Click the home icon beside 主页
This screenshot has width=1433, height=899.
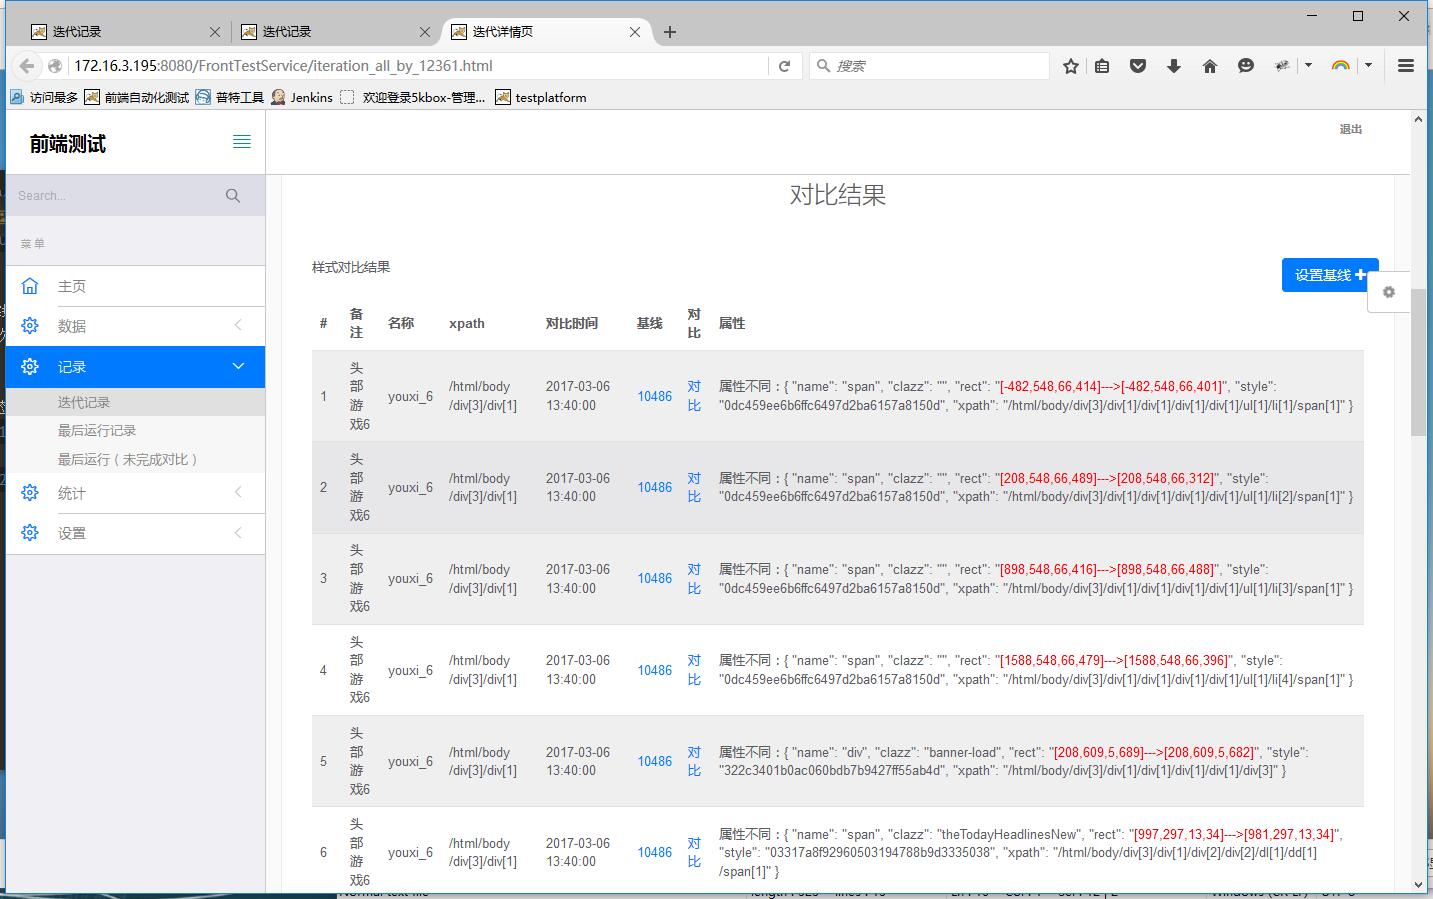[x=30, y=286]
